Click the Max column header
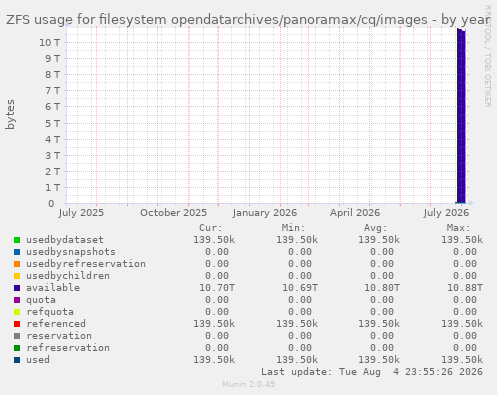 458,228
